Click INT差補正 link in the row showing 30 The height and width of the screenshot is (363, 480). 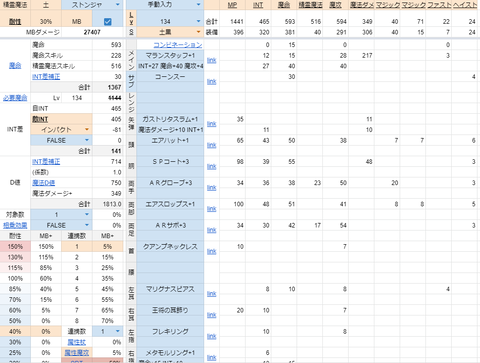[46, 77]
